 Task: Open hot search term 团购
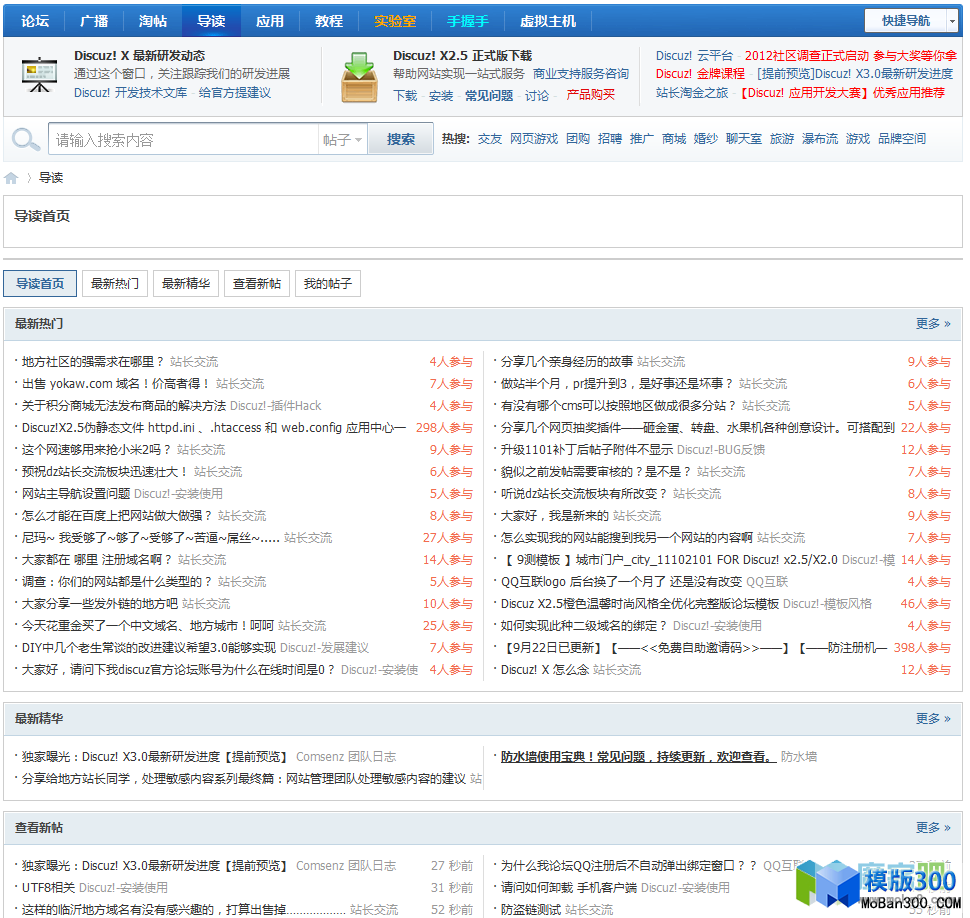tap(578, 139)
